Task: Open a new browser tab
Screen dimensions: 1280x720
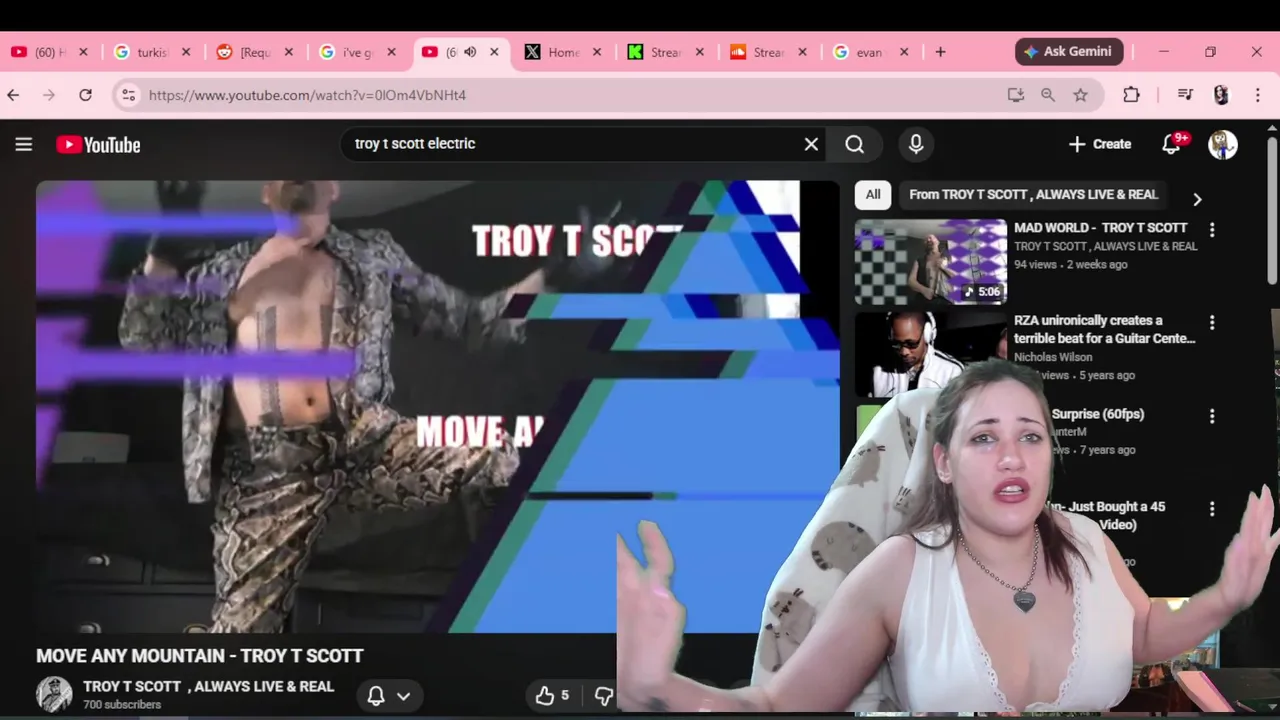Action: [940, 52]
